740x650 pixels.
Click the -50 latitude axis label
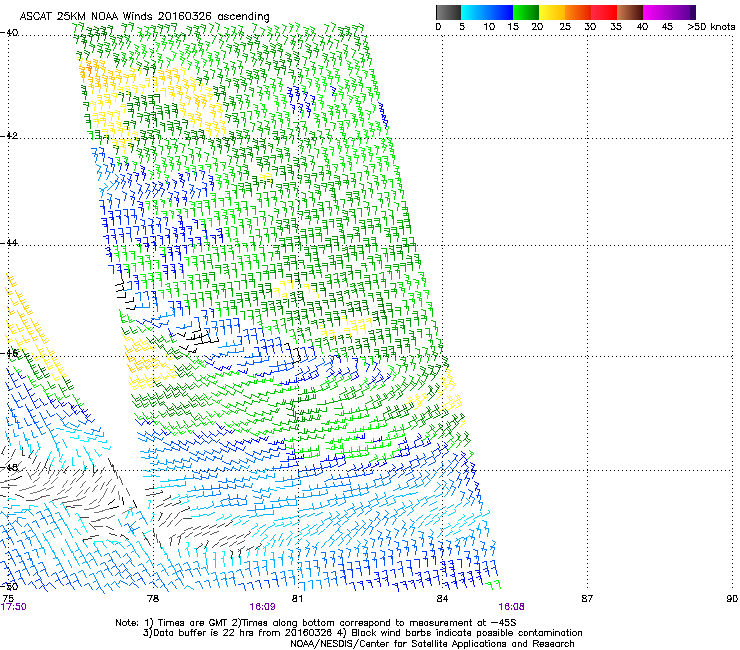[x=9, y=586]
